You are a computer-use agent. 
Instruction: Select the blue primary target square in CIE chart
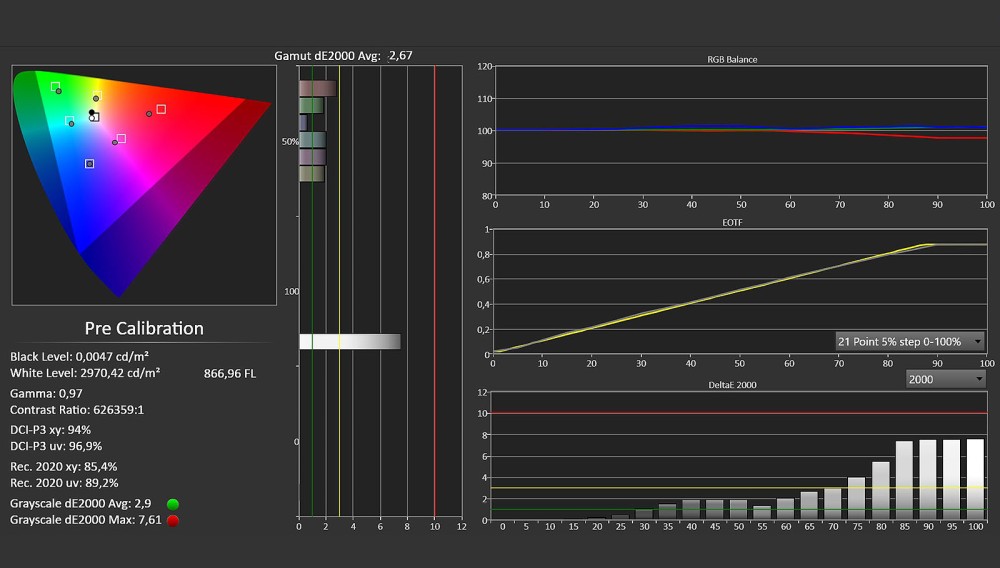pyautogui.click(x=89, y=164)
